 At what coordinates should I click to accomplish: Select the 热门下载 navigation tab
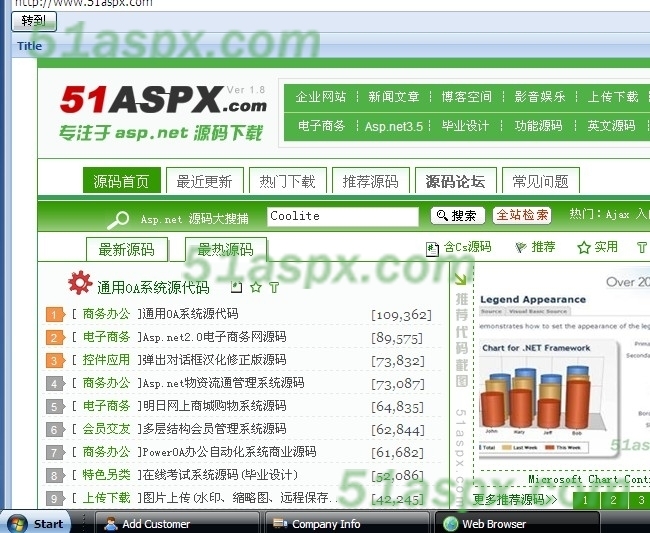[288, 181]
